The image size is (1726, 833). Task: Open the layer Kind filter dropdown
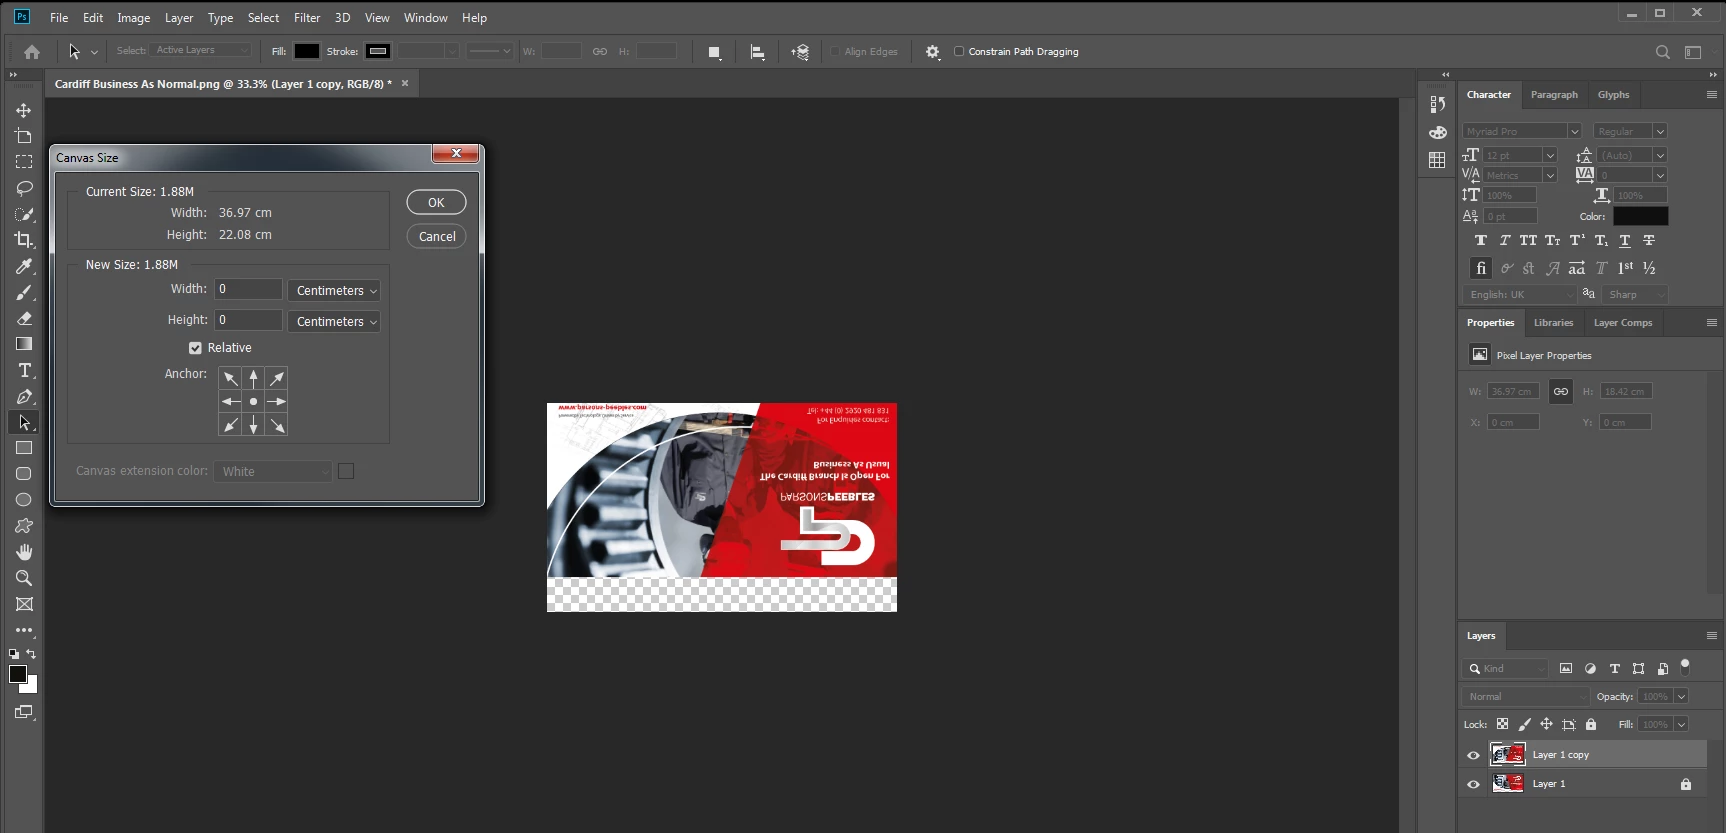coord(1505,668)
